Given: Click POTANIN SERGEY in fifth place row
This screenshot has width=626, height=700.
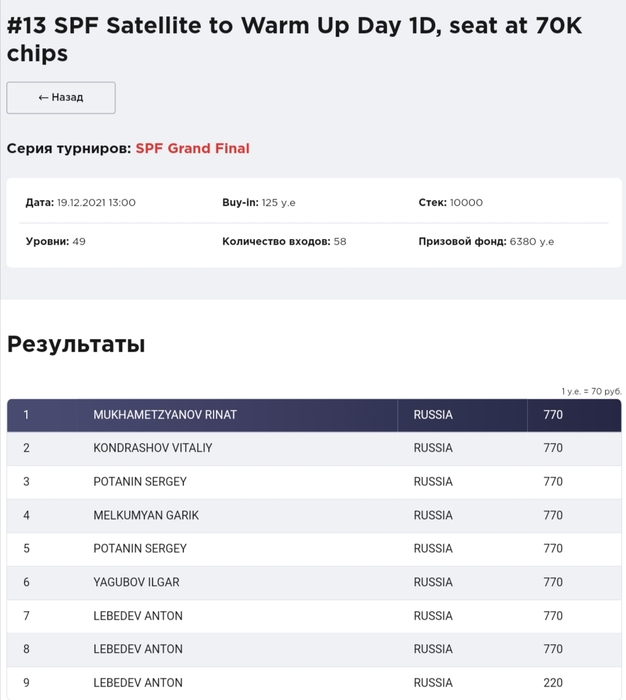Looking at the screenshot, I should pyautogui.click(x=140, y=549).
